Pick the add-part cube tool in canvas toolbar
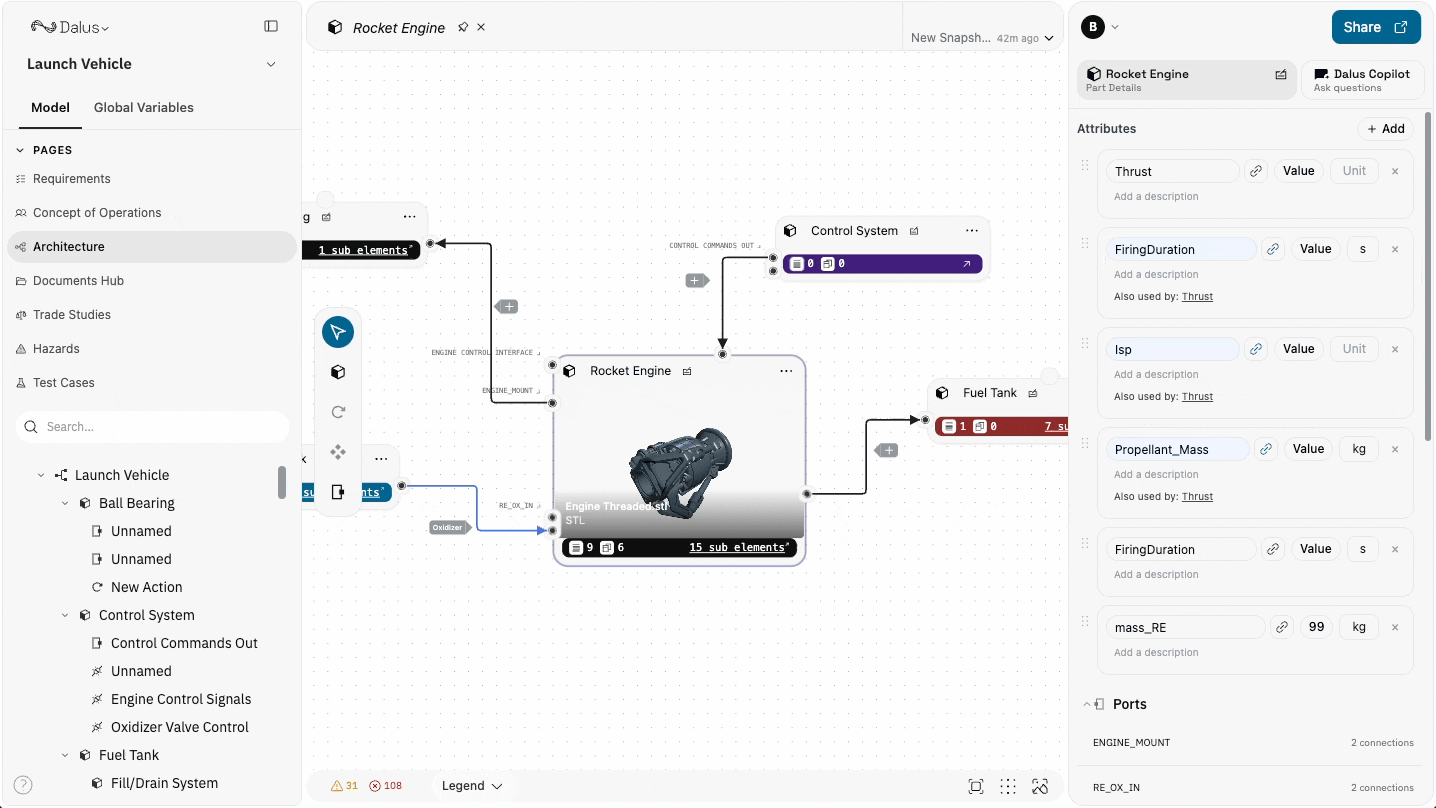This screenshot has width=1436, height=808. coord(338,372)
